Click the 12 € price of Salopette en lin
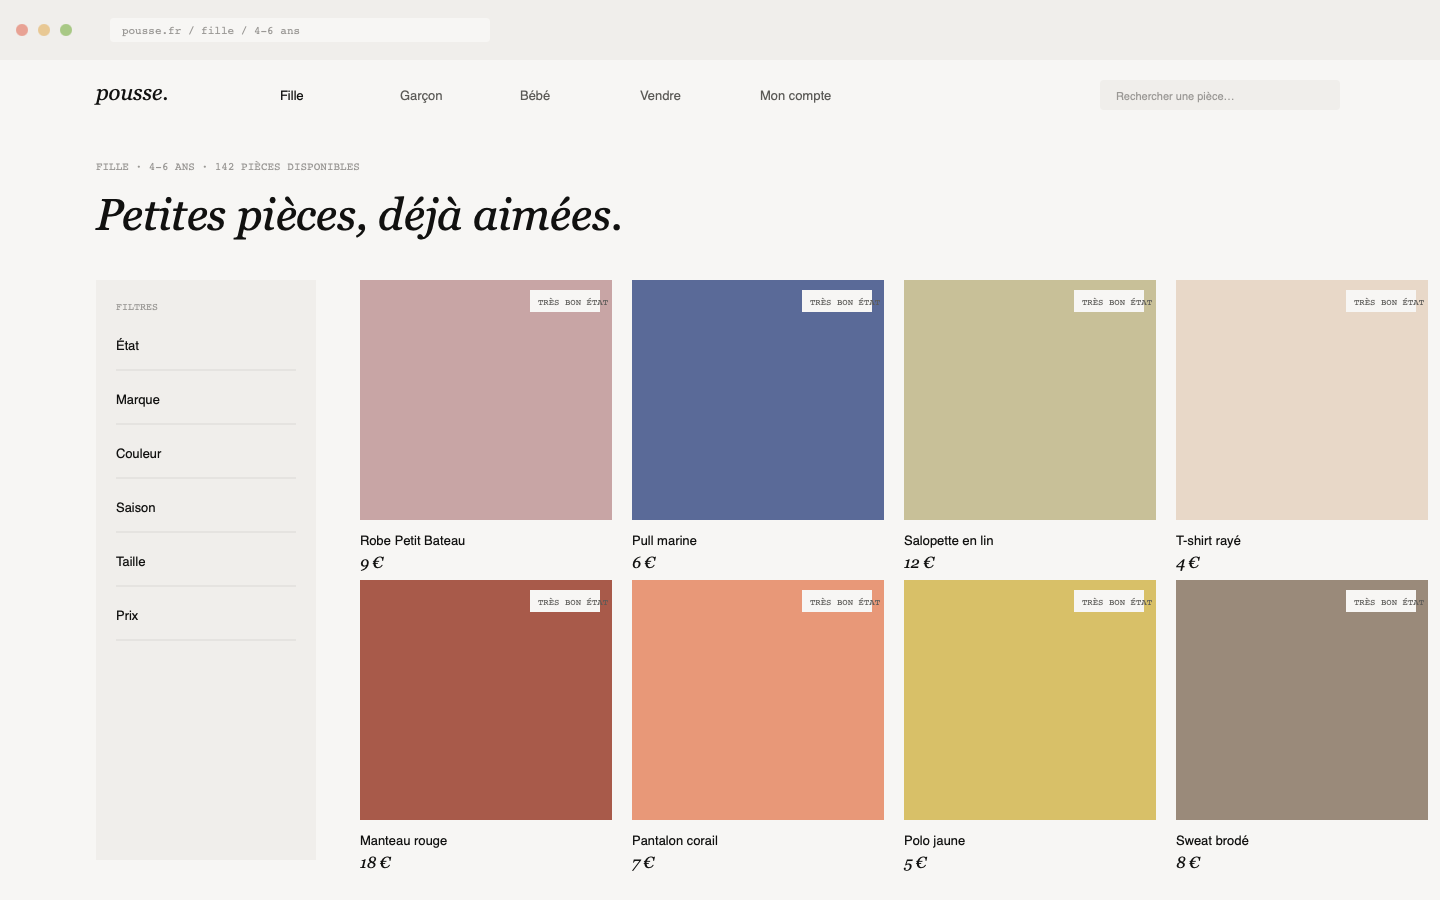 coord(919,563)
